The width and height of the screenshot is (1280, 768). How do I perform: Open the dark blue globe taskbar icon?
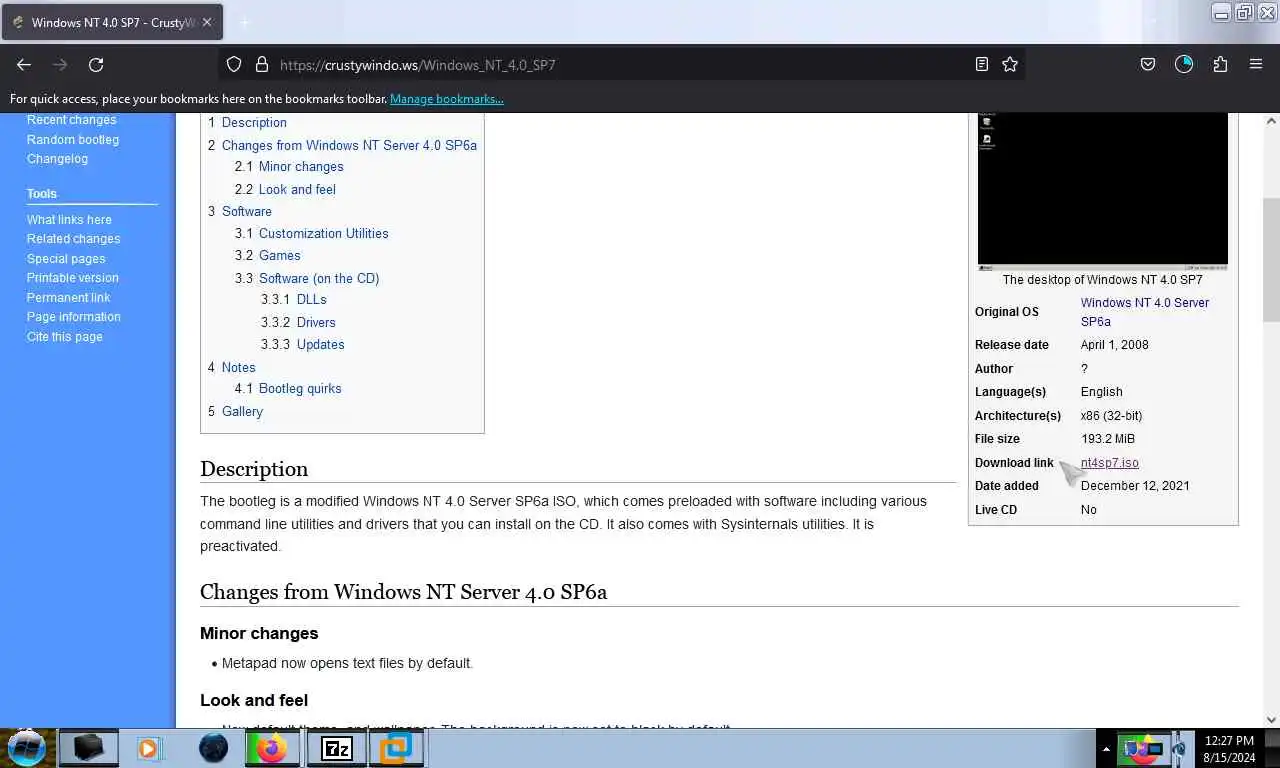pos(213,747)
